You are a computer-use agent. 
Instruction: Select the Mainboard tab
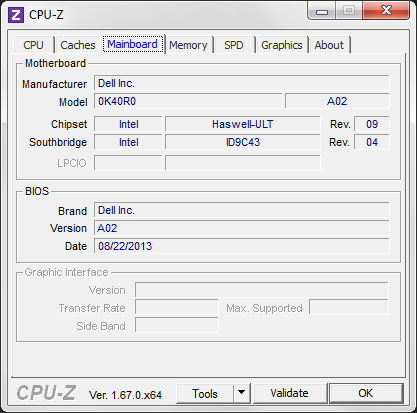pos(133,44)
